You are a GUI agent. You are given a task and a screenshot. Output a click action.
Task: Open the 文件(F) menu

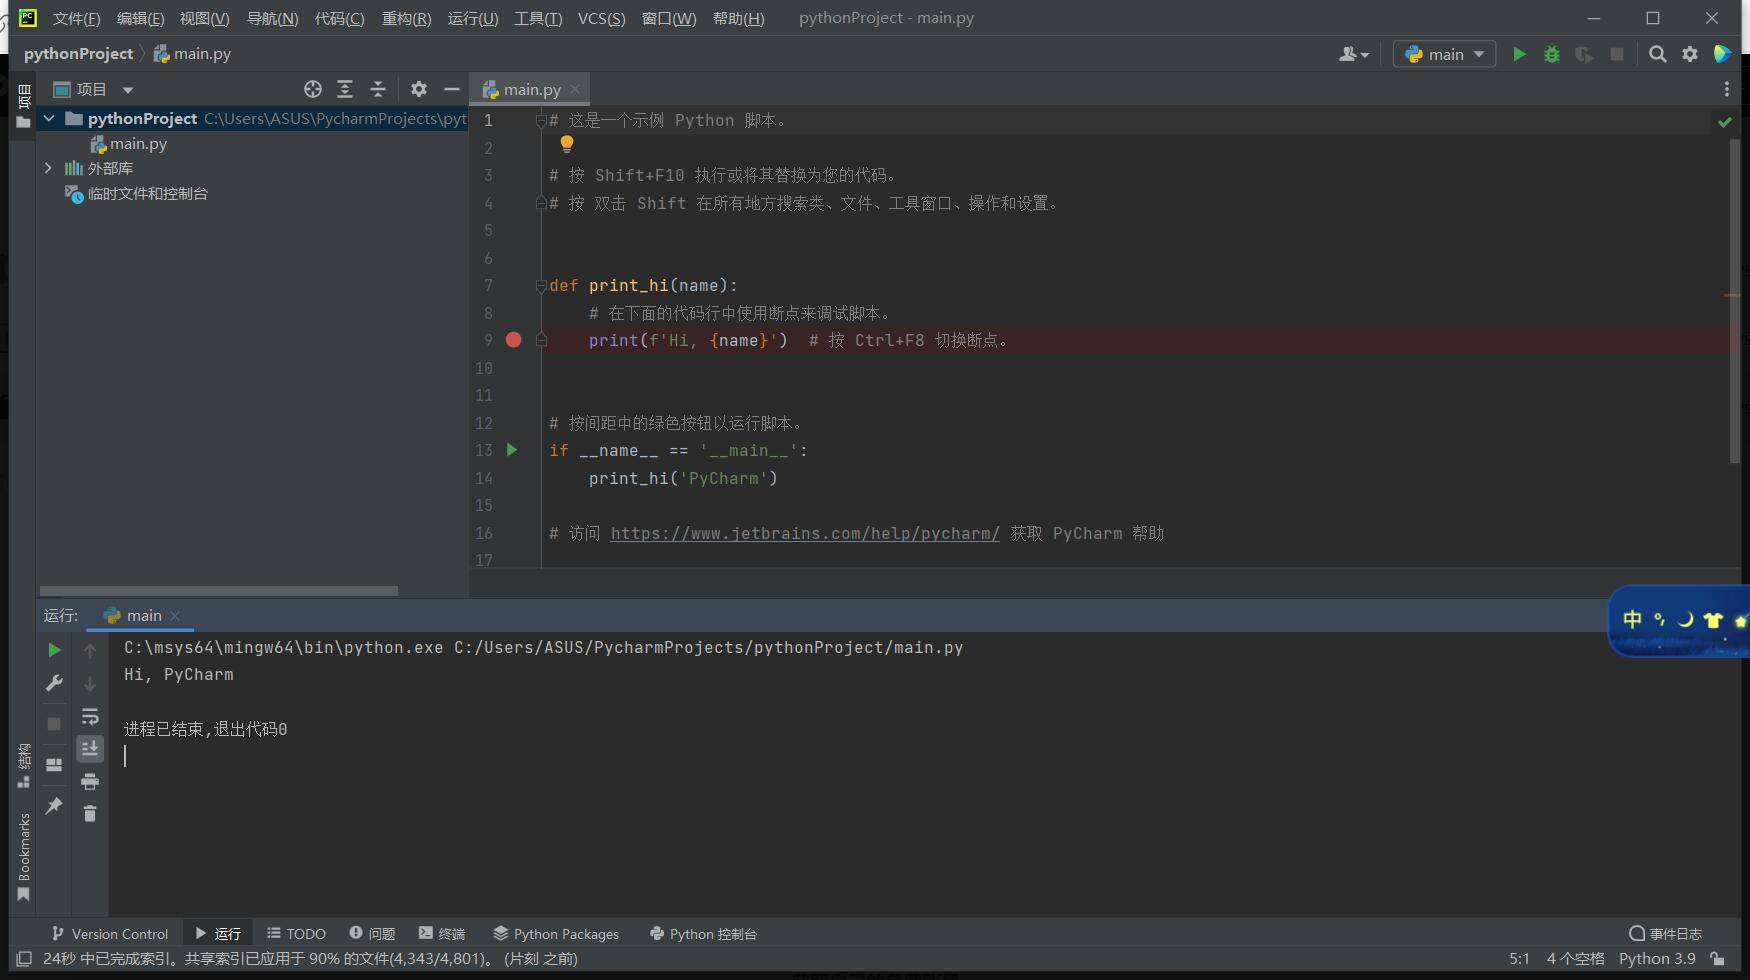click(77, 18)
